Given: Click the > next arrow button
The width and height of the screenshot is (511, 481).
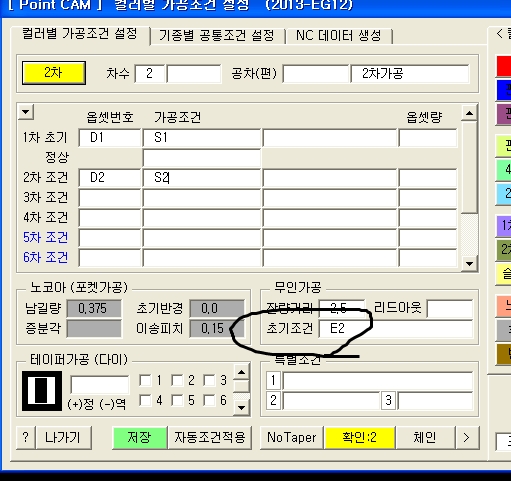Looking at the screenshot, I should coord(467,437).
